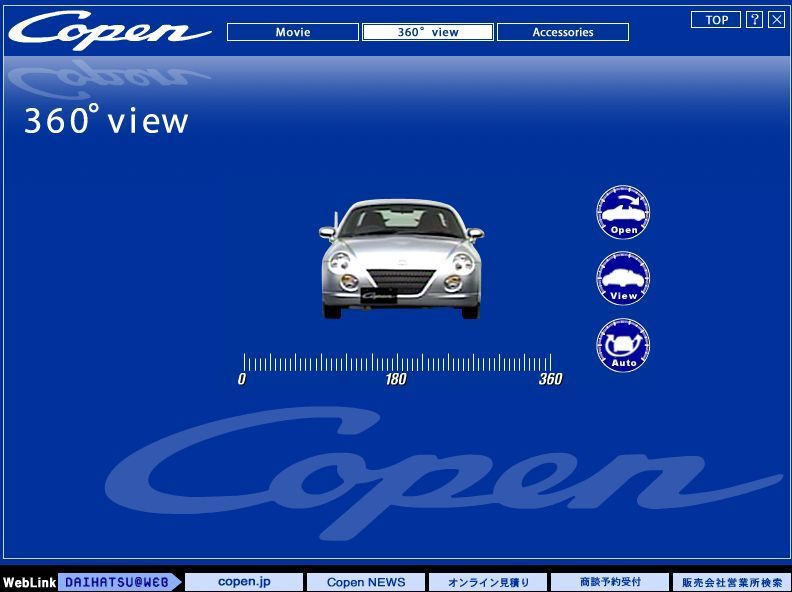Image resolution: width=792 pixels, height=592 pixels.
Task: Click the 0 mark on the rotation scale
Action: pyautogui.click(x=242, y=379)
